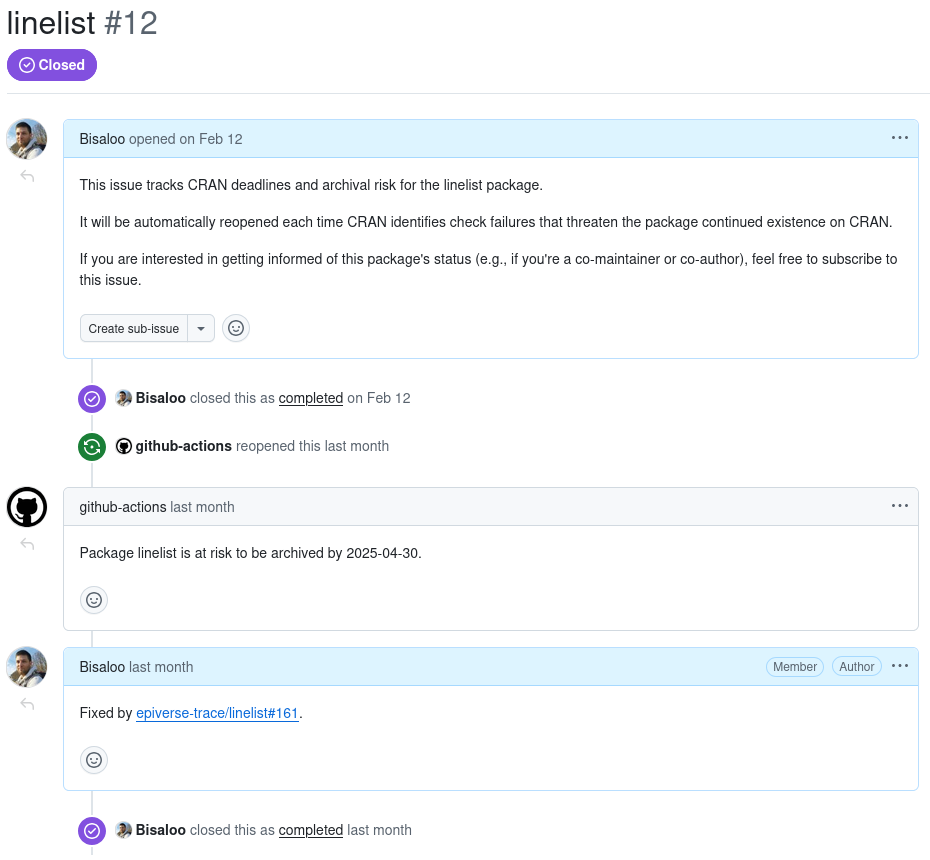The width and height of the screenshot is (930, 860).
Task: Click reply arrow under github-actions avatar
Action: tap(27, 545)
